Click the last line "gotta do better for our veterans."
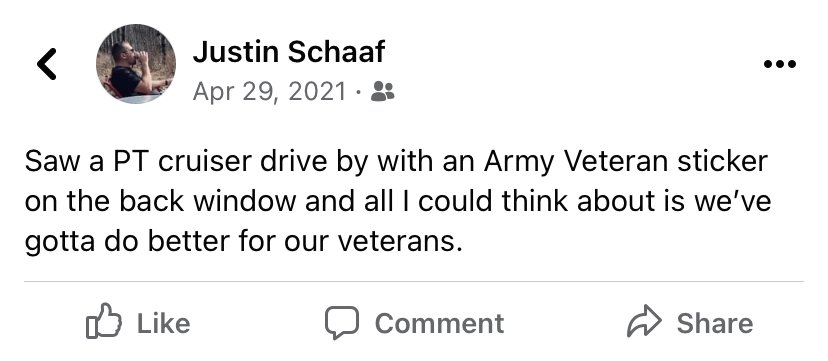Screen dimensions: 828x361 click(x=243, y=242)
